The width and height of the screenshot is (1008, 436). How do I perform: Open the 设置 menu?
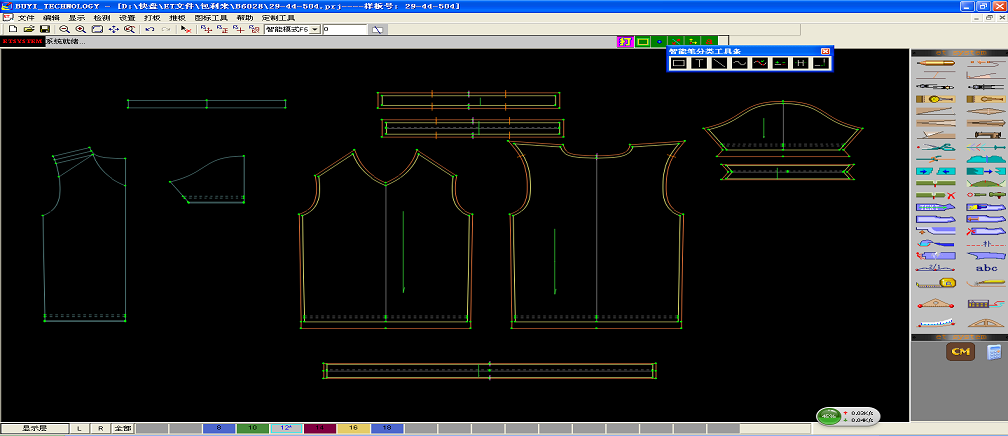[x=127, y=18]
